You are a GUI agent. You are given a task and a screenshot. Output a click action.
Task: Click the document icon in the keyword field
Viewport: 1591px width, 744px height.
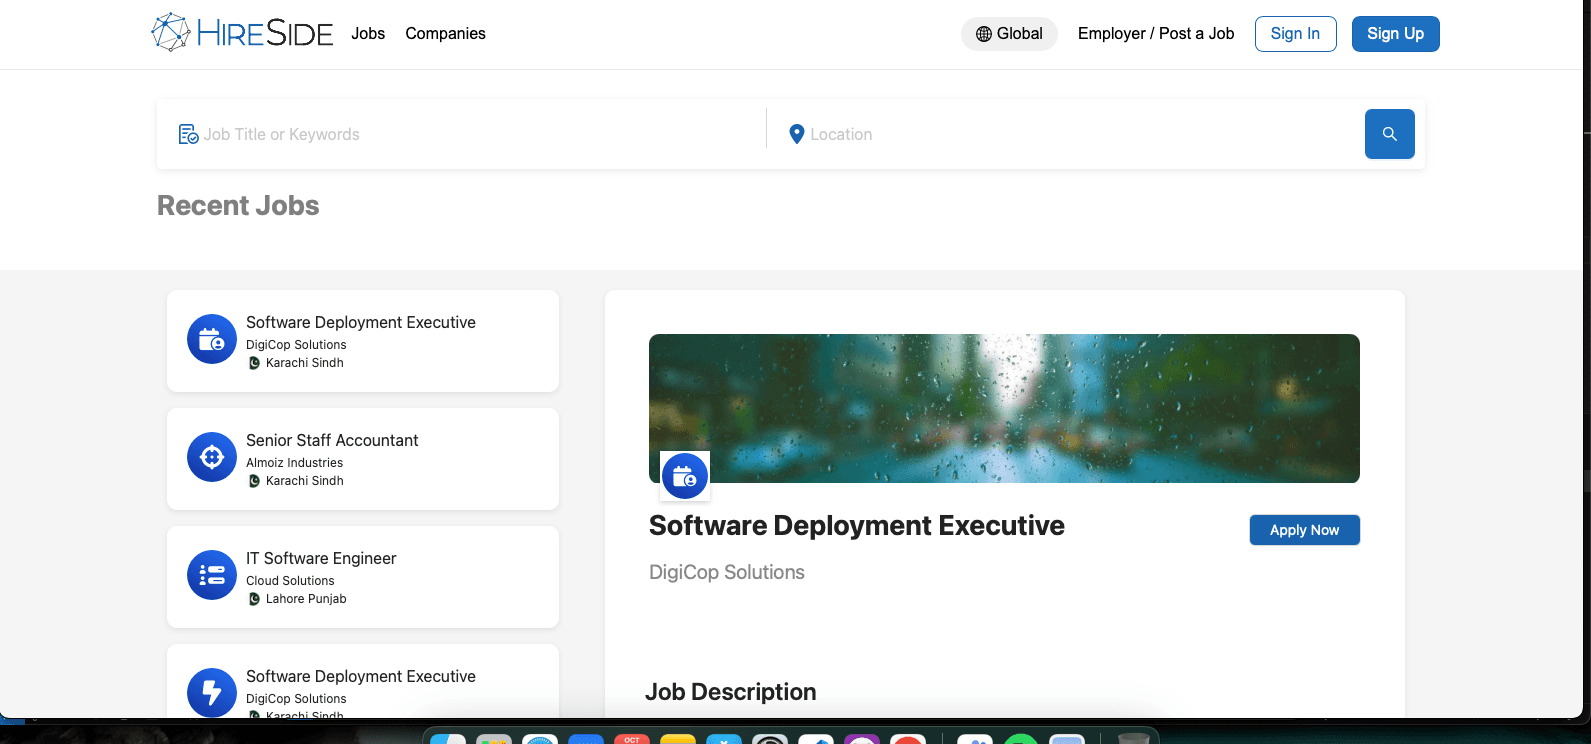point(188,134)
